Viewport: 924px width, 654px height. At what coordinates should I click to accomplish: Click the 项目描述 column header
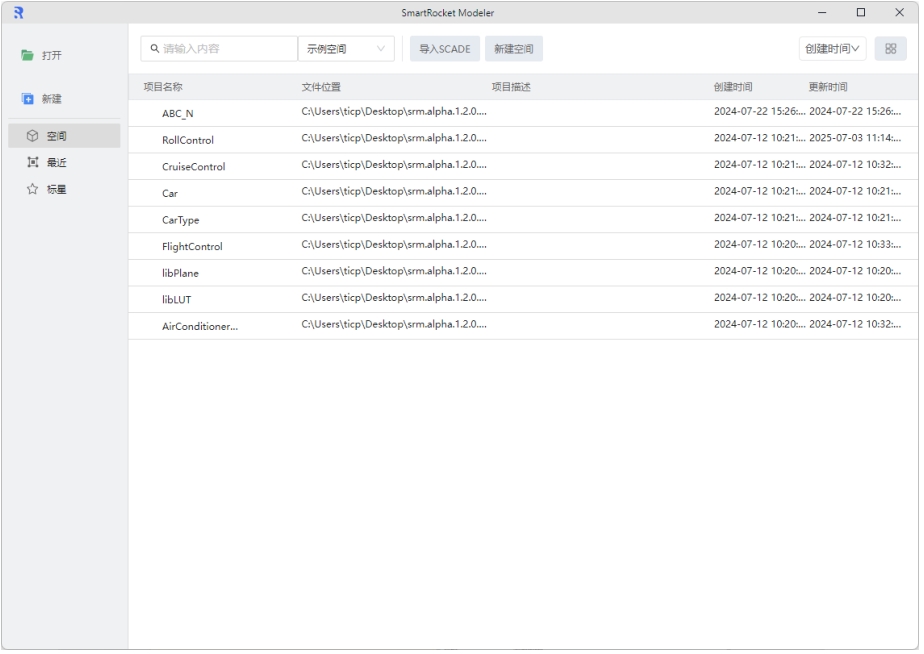(x=513, y=87)
